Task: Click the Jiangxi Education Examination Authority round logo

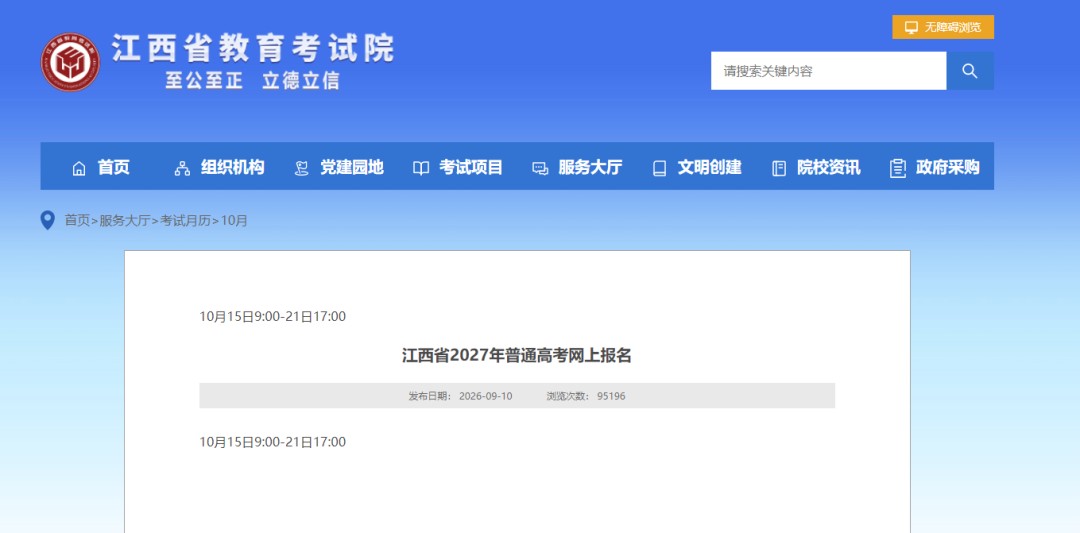Action: 70,63
